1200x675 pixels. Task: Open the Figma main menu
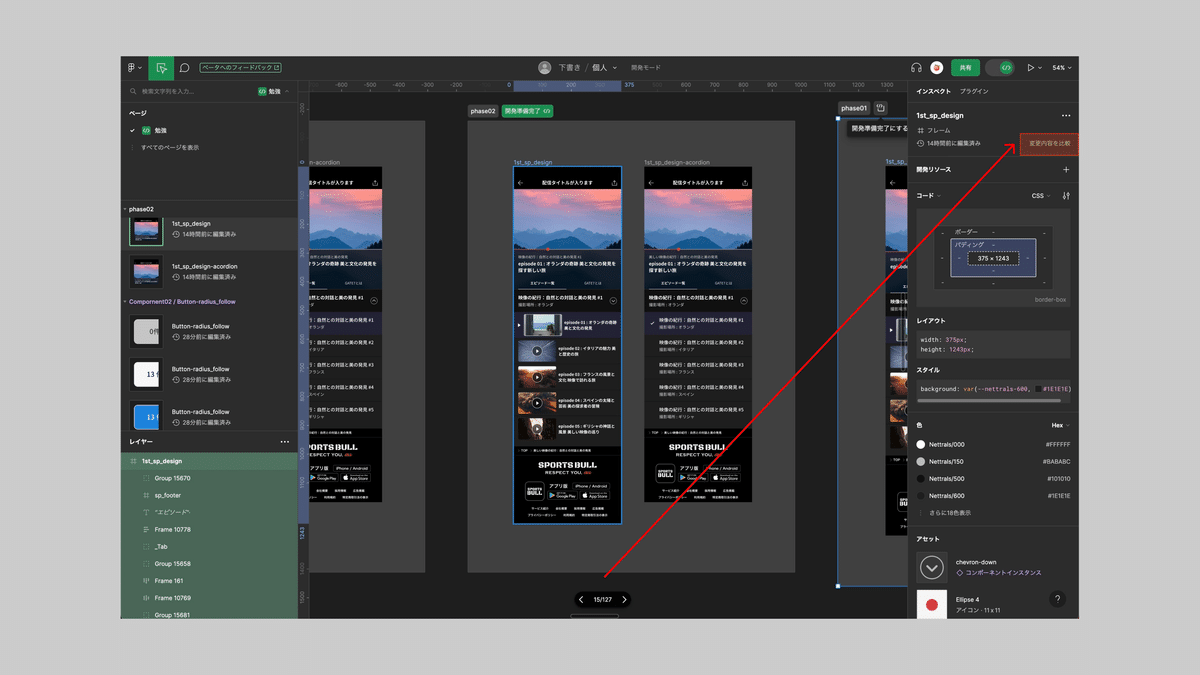tap(134, 68)
